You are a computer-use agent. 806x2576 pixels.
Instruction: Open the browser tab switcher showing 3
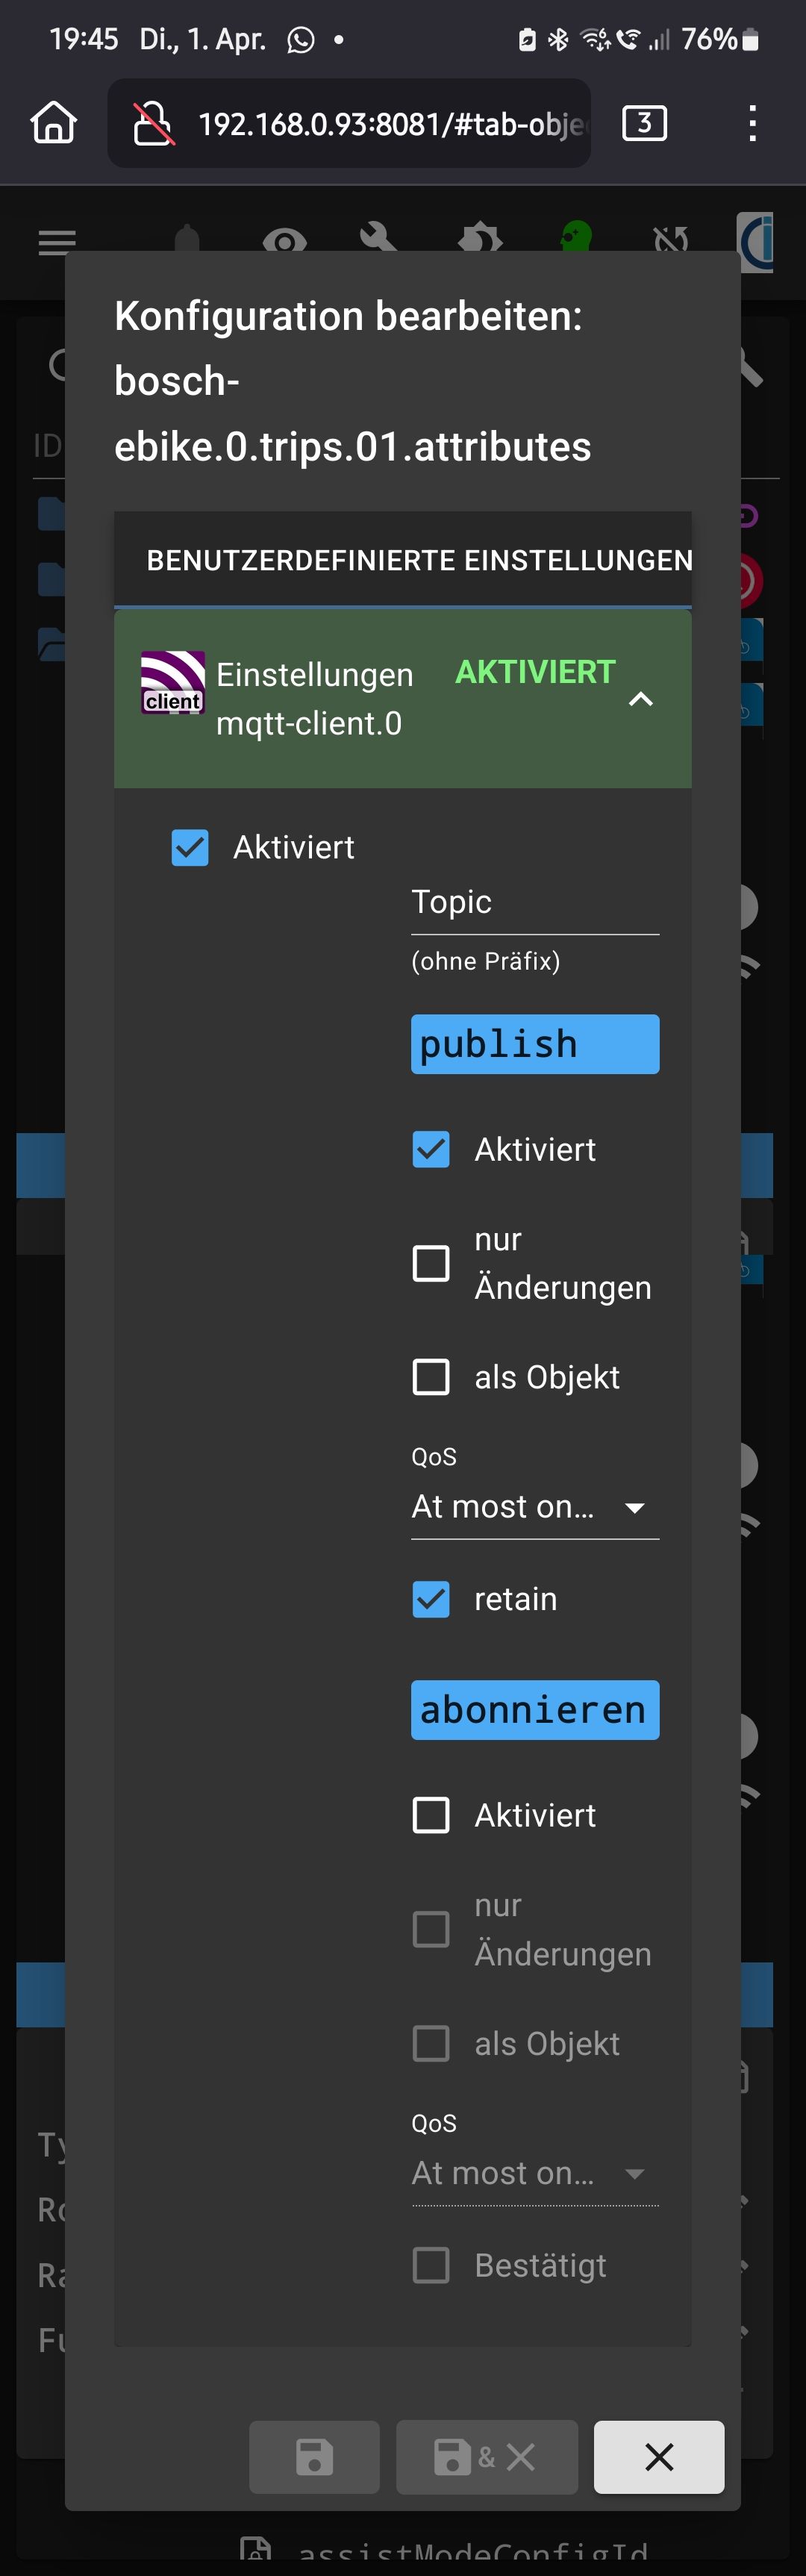pyautogui.click(x=644, y=123)
